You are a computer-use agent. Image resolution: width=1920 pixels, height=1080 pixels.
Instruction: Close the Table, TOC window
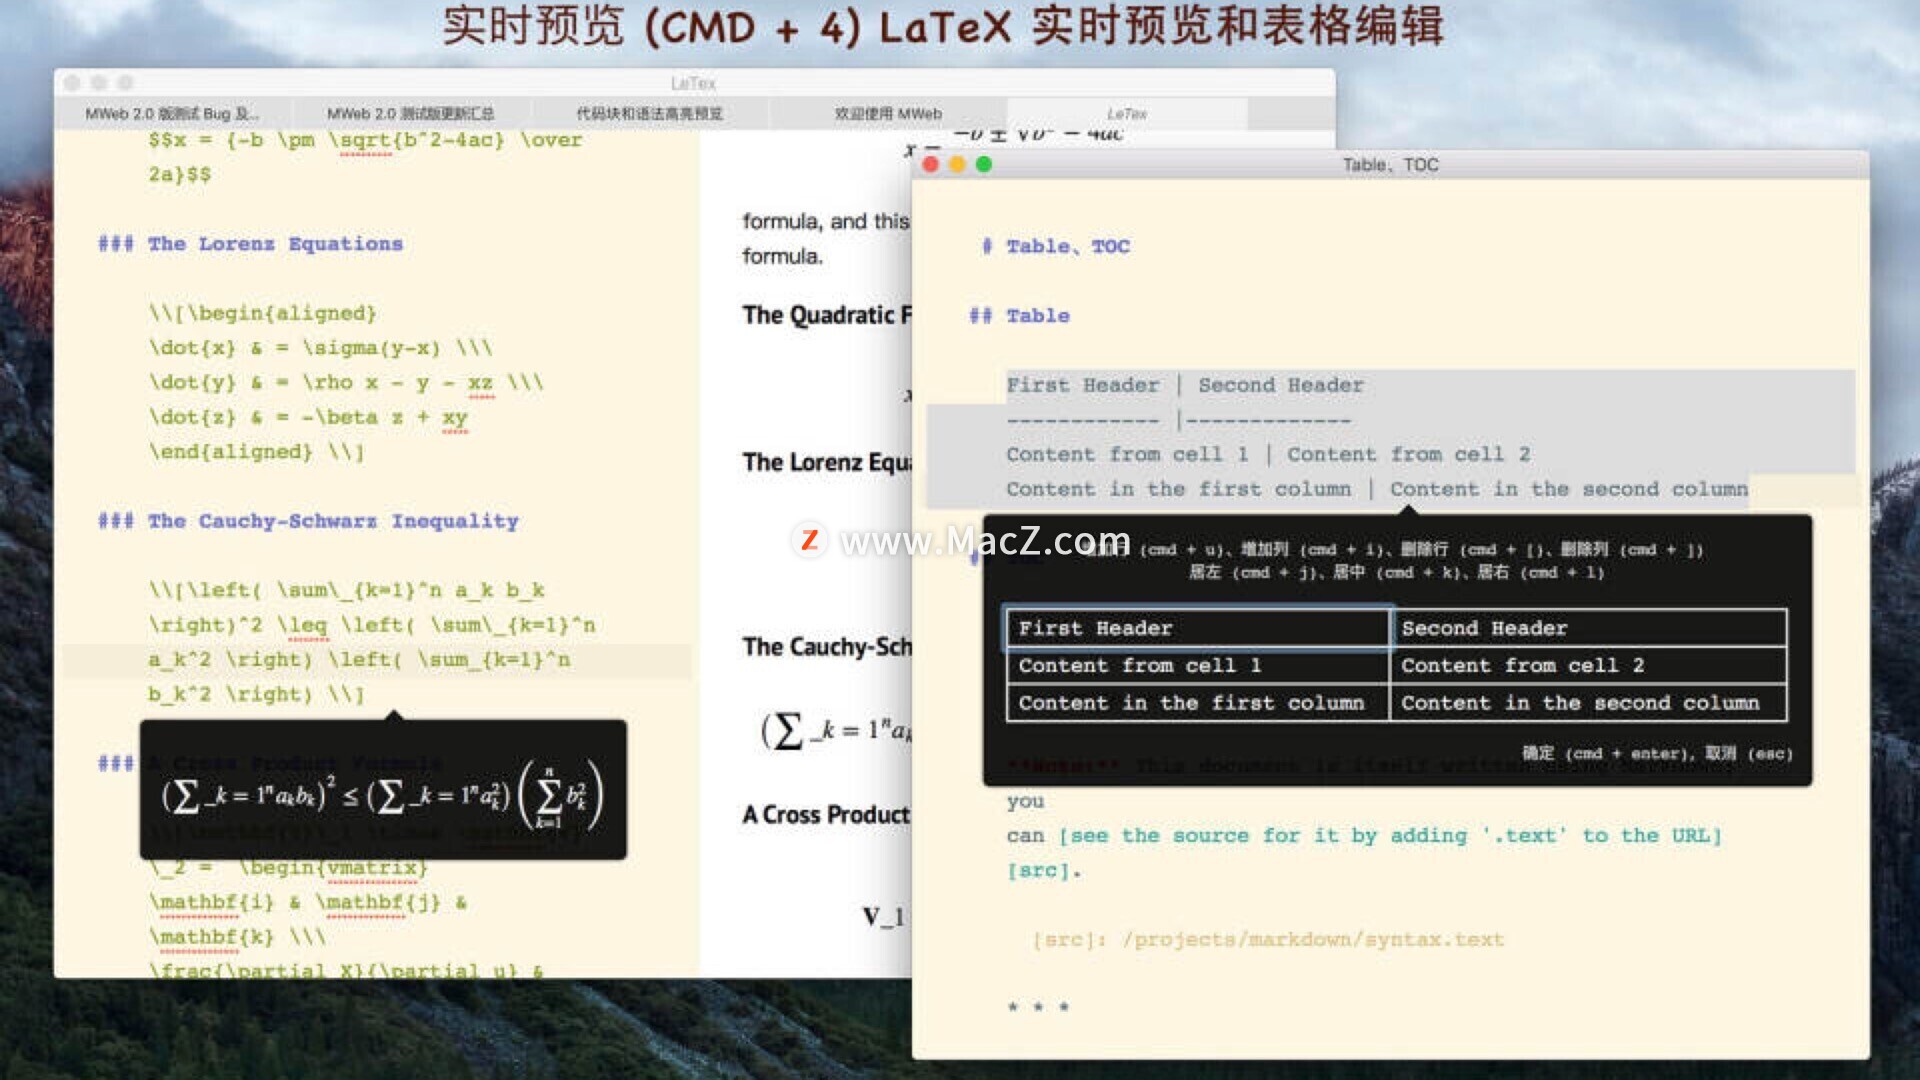coord(931,165)
